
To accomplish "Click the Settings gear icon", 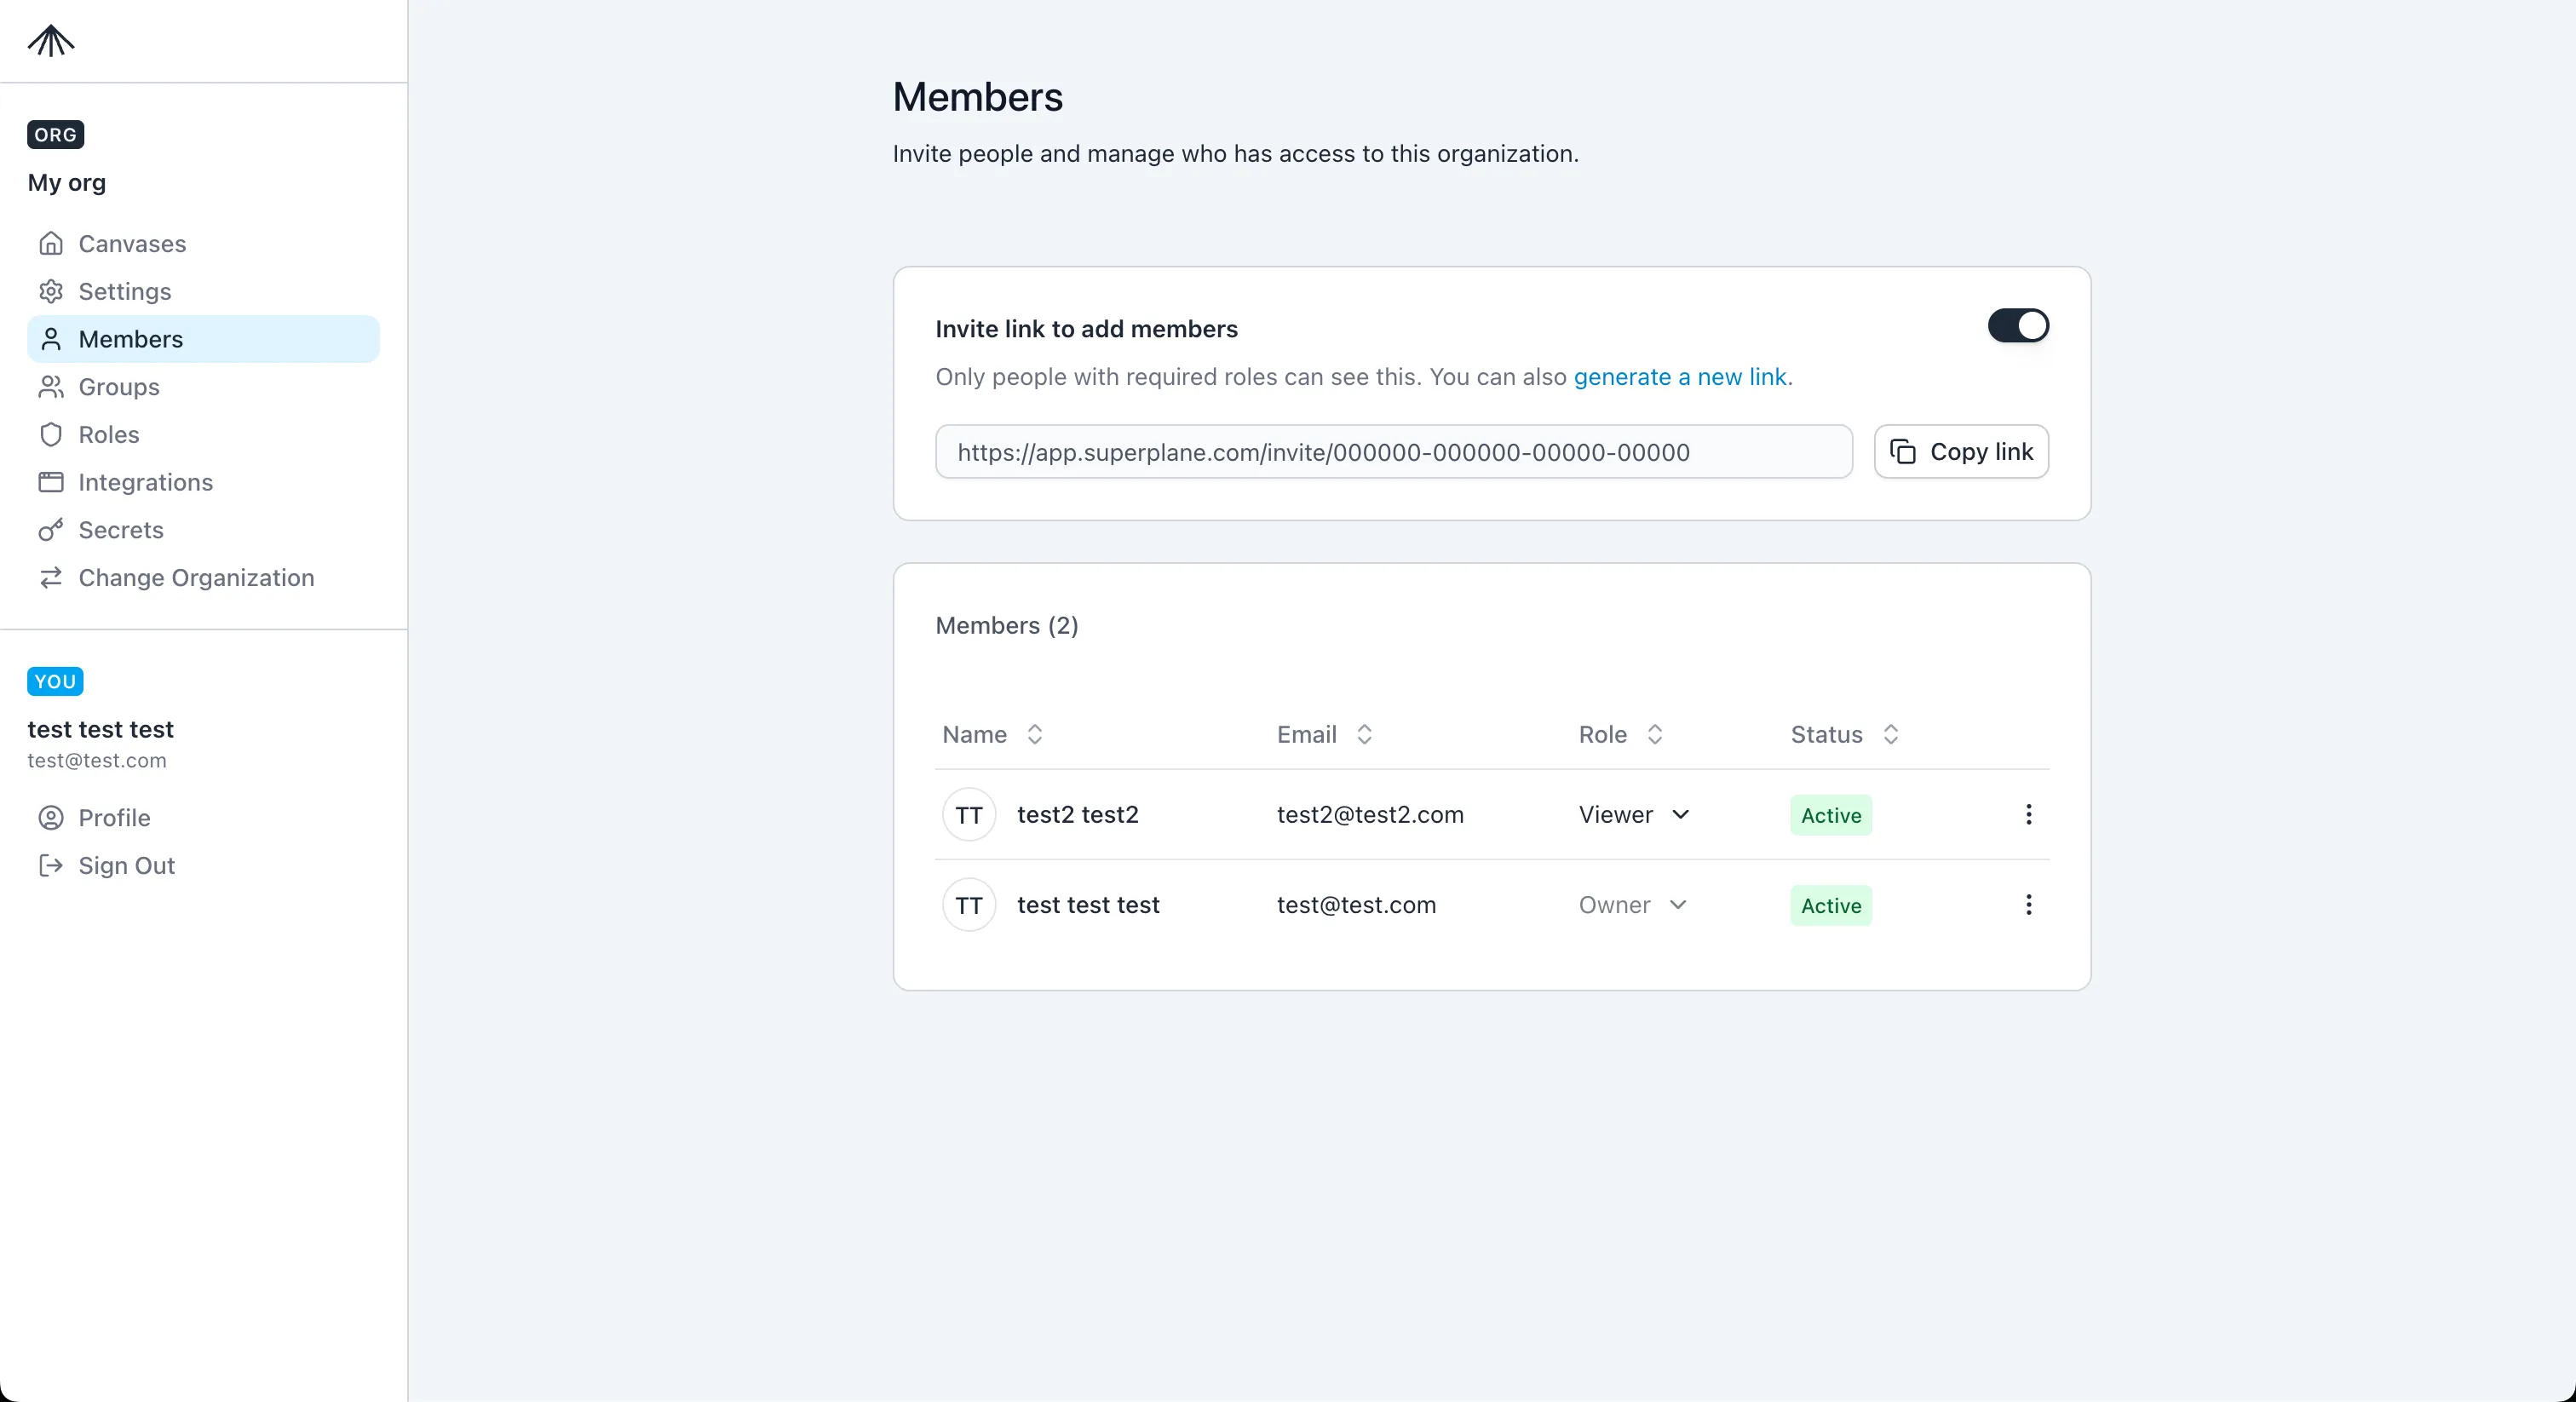I will coord(52,291).
